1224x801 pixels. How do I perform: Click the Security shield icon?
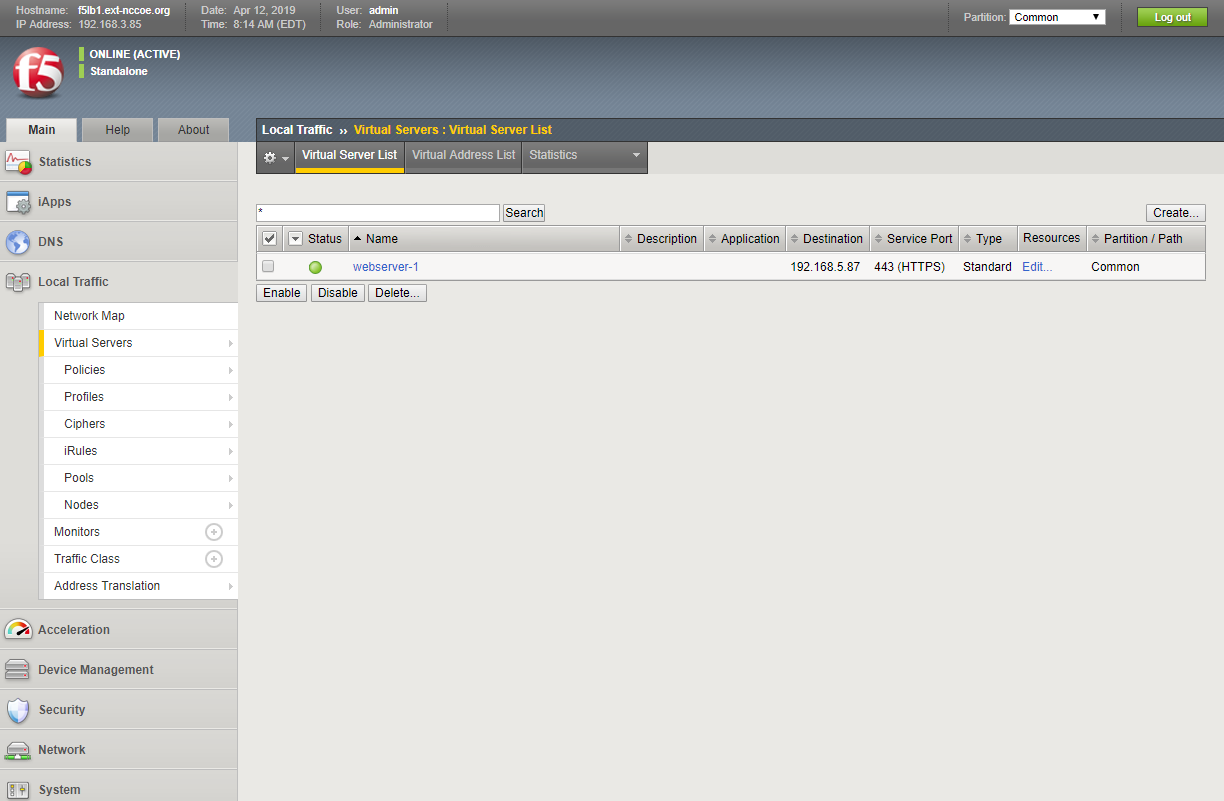click(x=19, y=710)
